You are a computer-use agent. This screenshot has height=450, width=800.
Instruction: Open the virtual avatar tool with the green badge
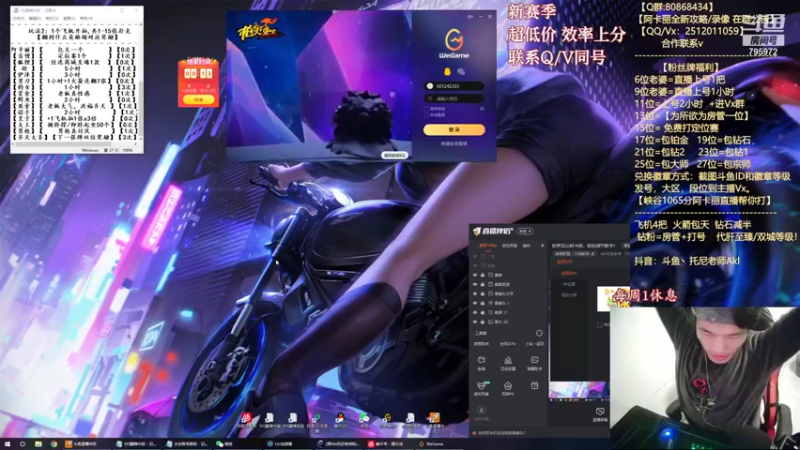point(482,388)
